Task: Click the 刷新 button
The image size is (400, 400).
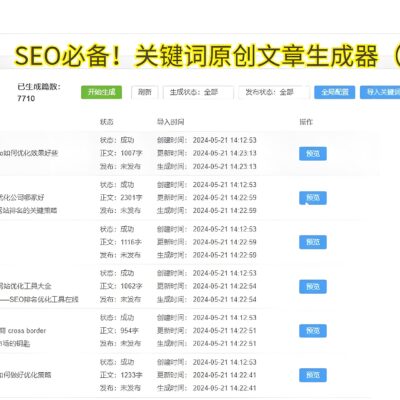Action: pyautogui.click(x=145, y=92)
